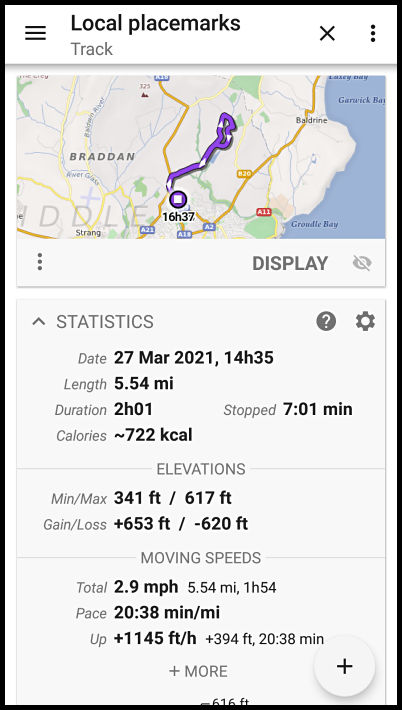Open the top-right vertical dots overflow menu
402x710 pixels.
coord(373,33)
